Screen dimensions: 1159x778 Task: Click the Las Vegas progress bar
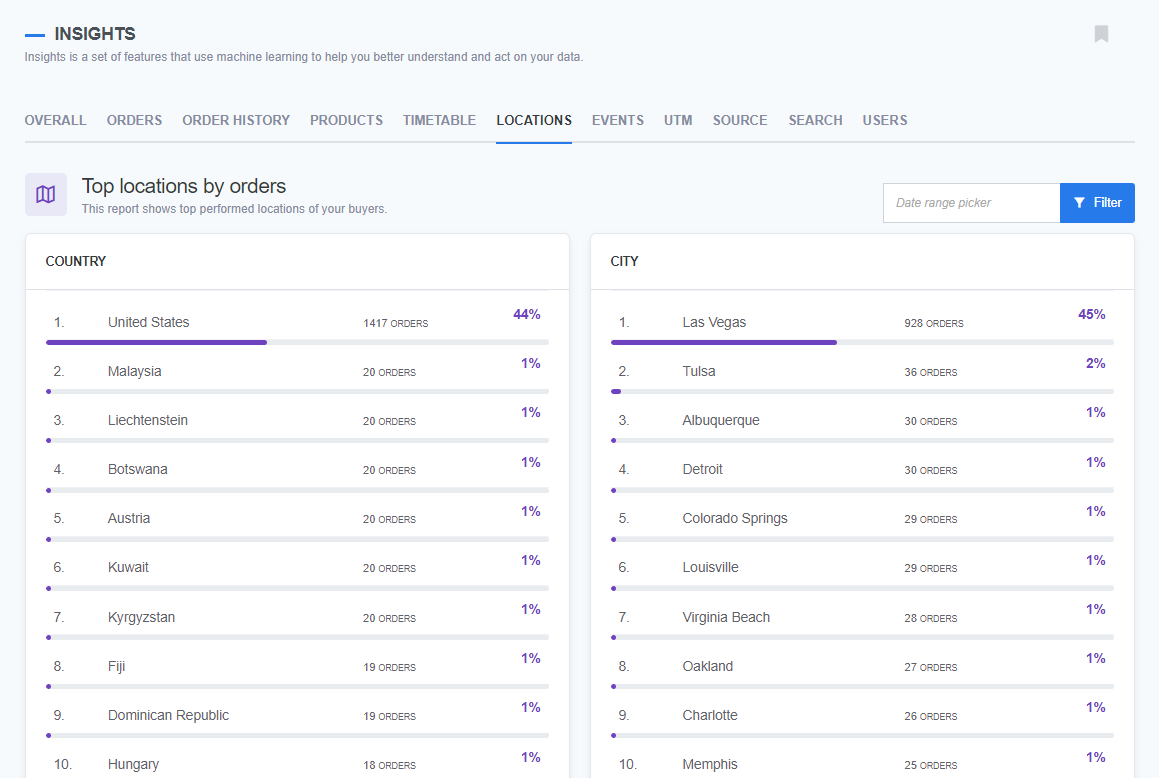click(862, 342)
